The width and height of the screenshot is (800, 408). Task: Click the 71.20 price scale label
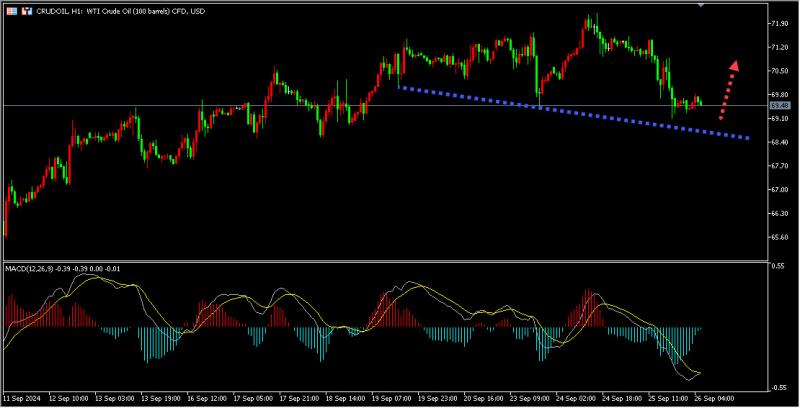pyautogui.click(x=781, y=47)
